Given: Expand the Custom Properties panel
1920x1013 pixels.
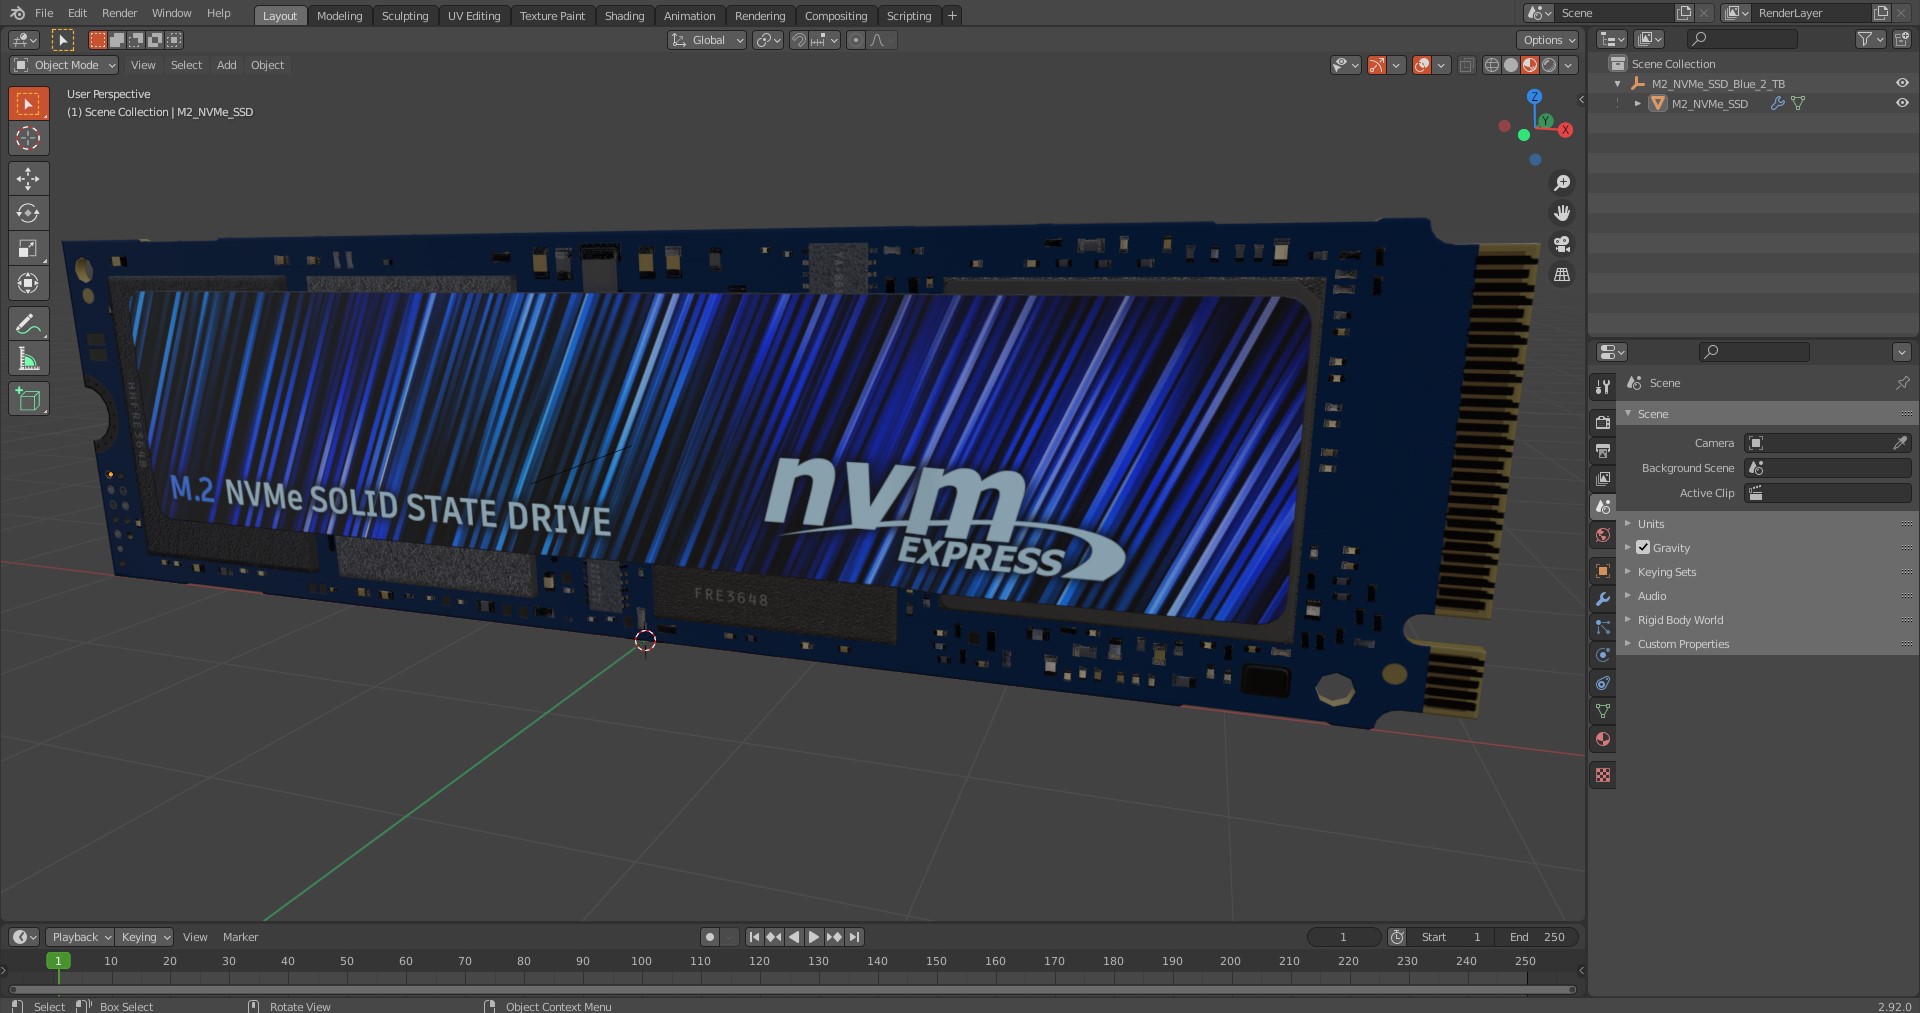Looking at the screenshot, I should 1683,644.
